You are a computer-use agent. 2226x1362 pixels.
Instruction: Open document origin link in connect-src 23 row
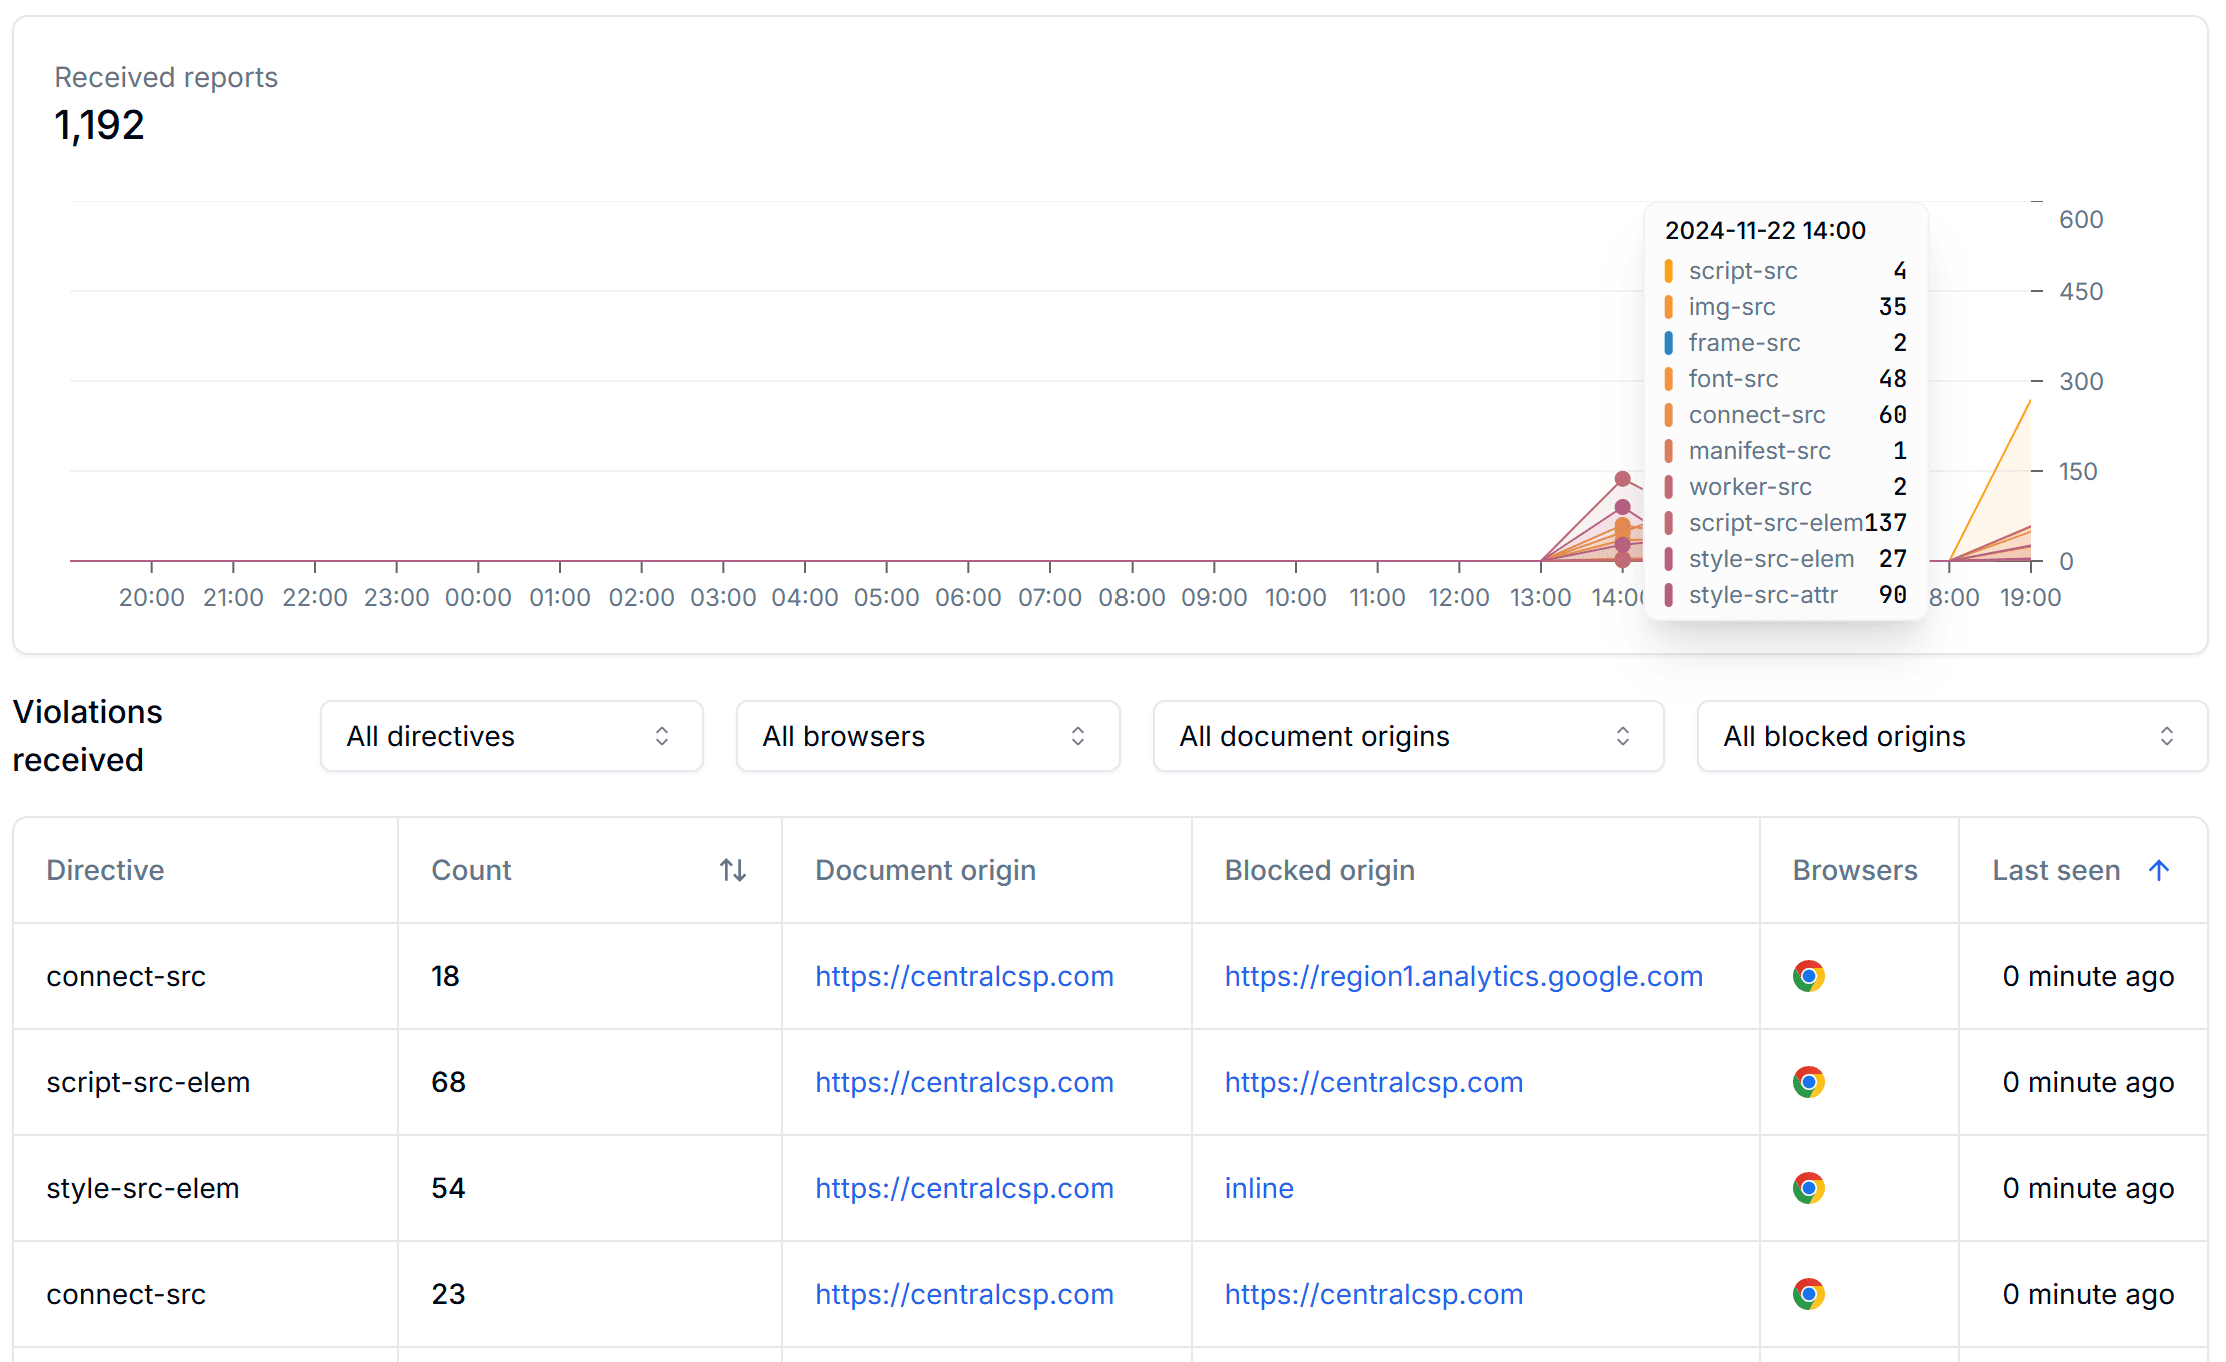point(964,1294)
